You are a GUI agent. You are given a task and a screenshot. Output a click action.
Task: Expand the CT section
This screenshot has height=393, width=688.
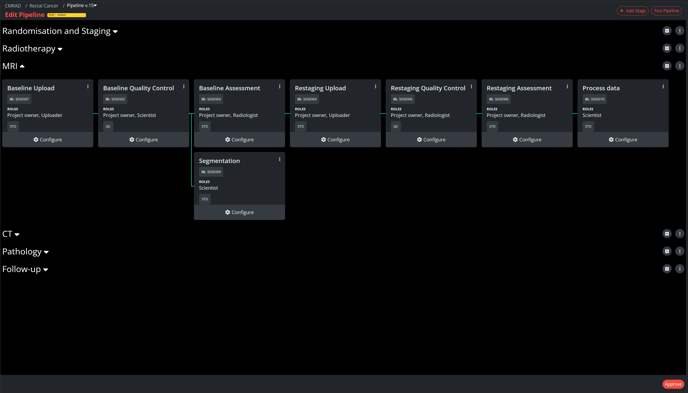click(x=11, y=234)
